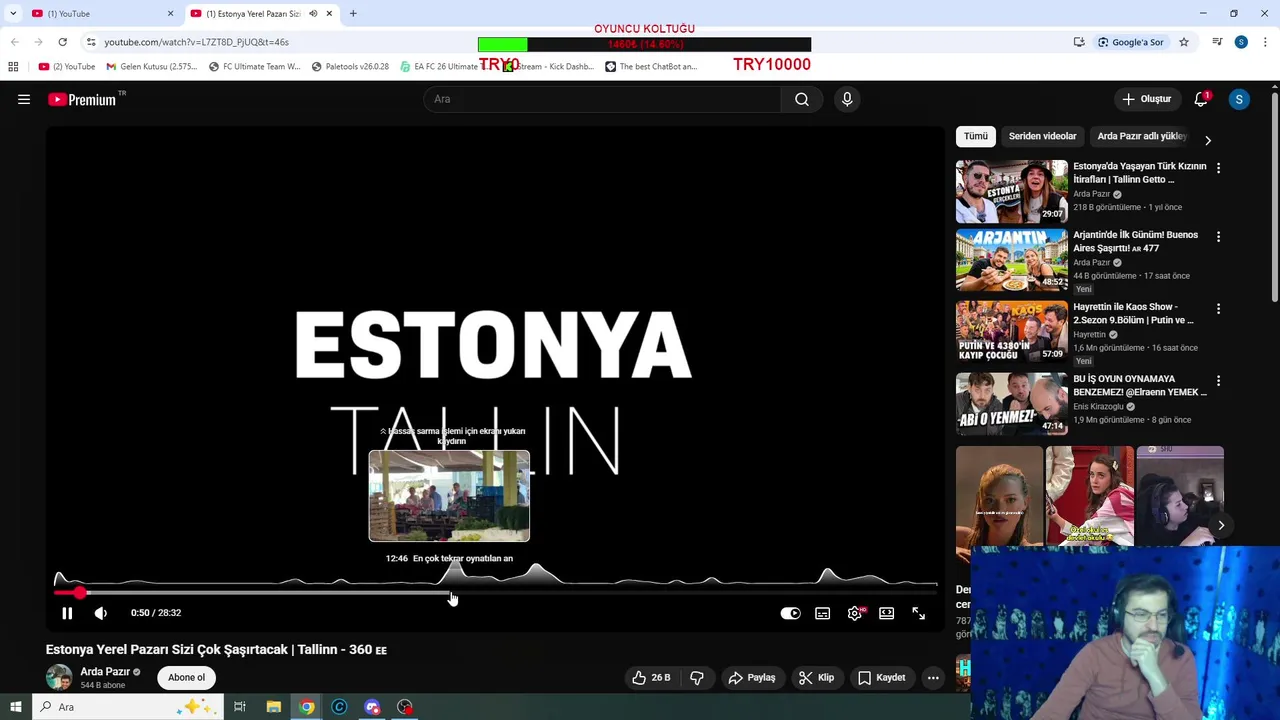Enter fullscreen mode
1280x720 pixels.
(919, 613)
